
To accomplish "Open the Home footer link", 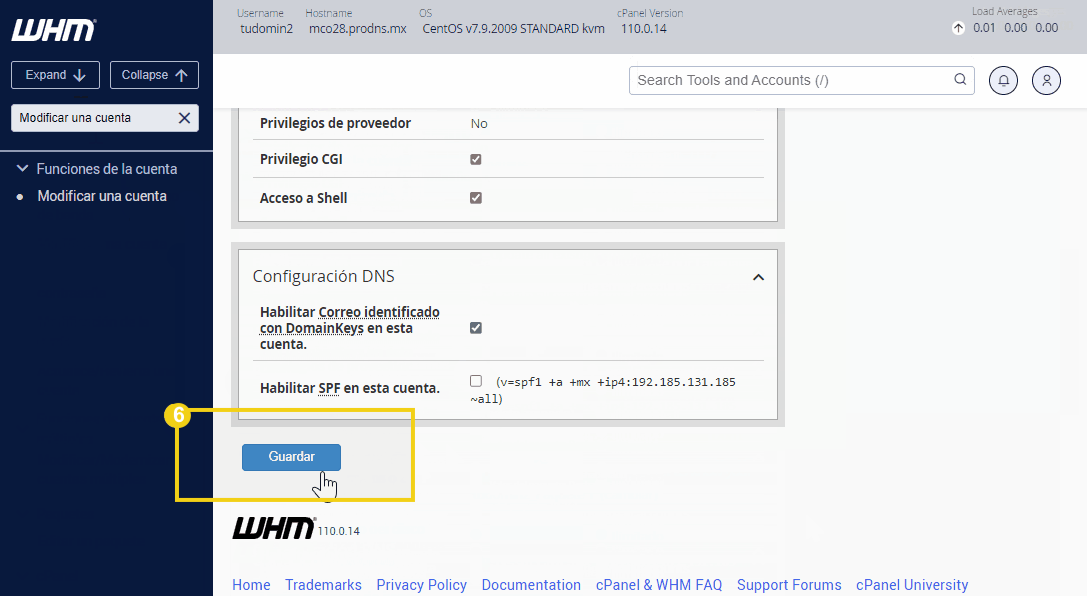I will [x=251, y=585].
